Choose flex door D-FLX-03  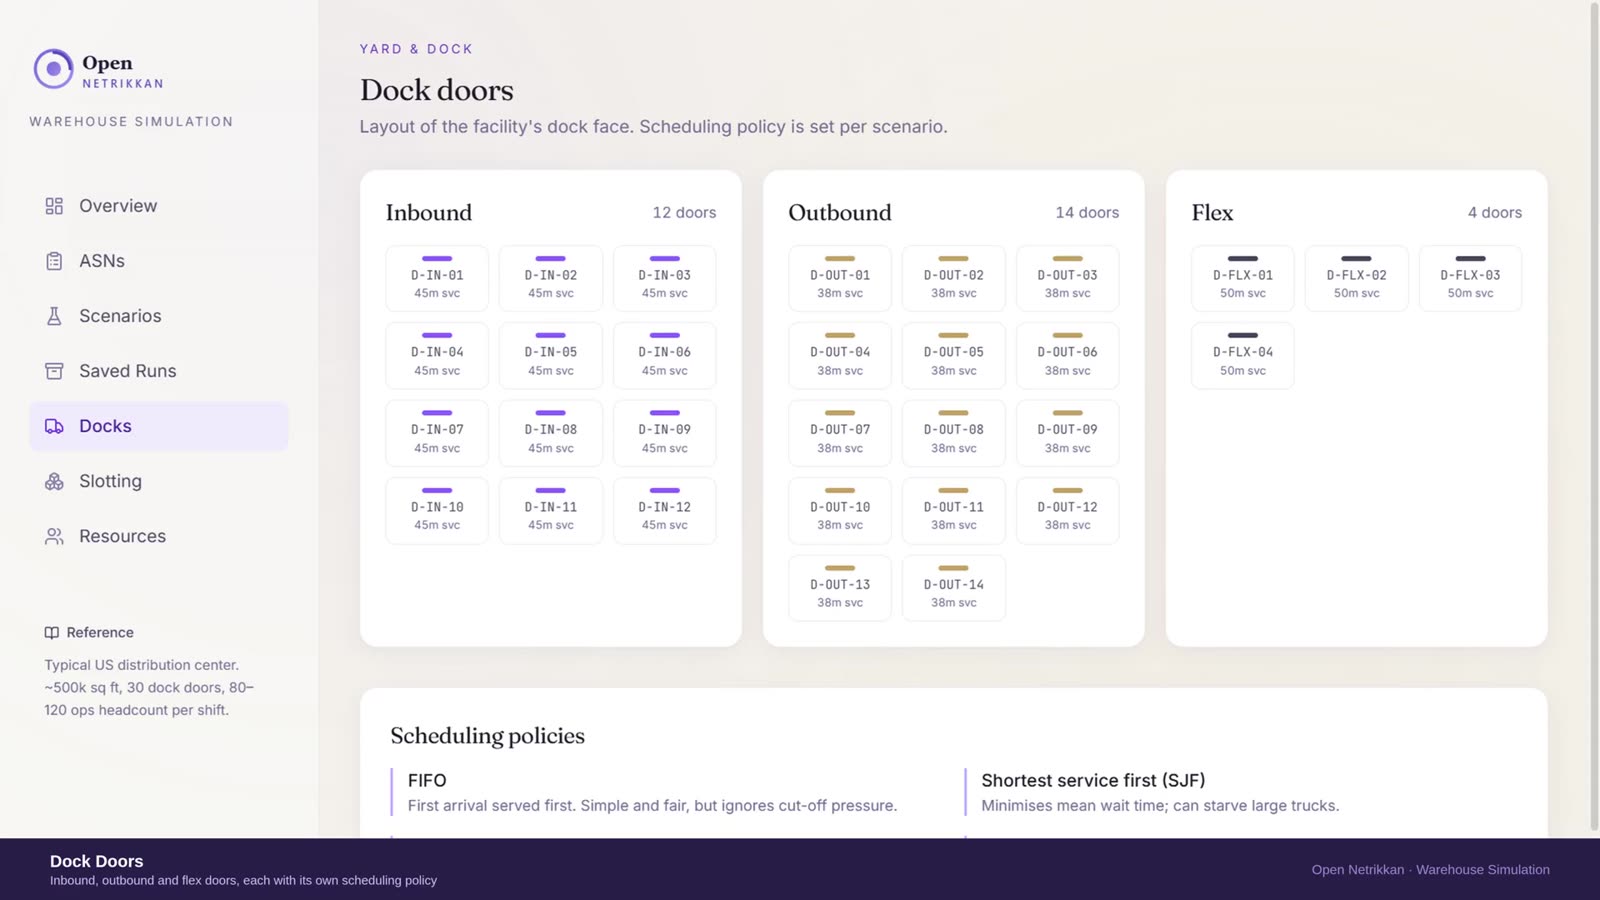click(x=1471, y=278)
